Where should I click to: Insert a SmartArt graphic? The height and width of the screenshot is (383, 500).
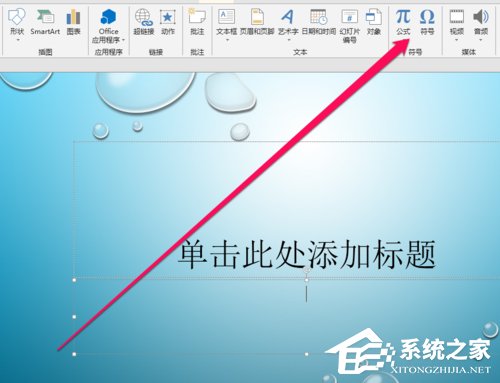point(45,22)
